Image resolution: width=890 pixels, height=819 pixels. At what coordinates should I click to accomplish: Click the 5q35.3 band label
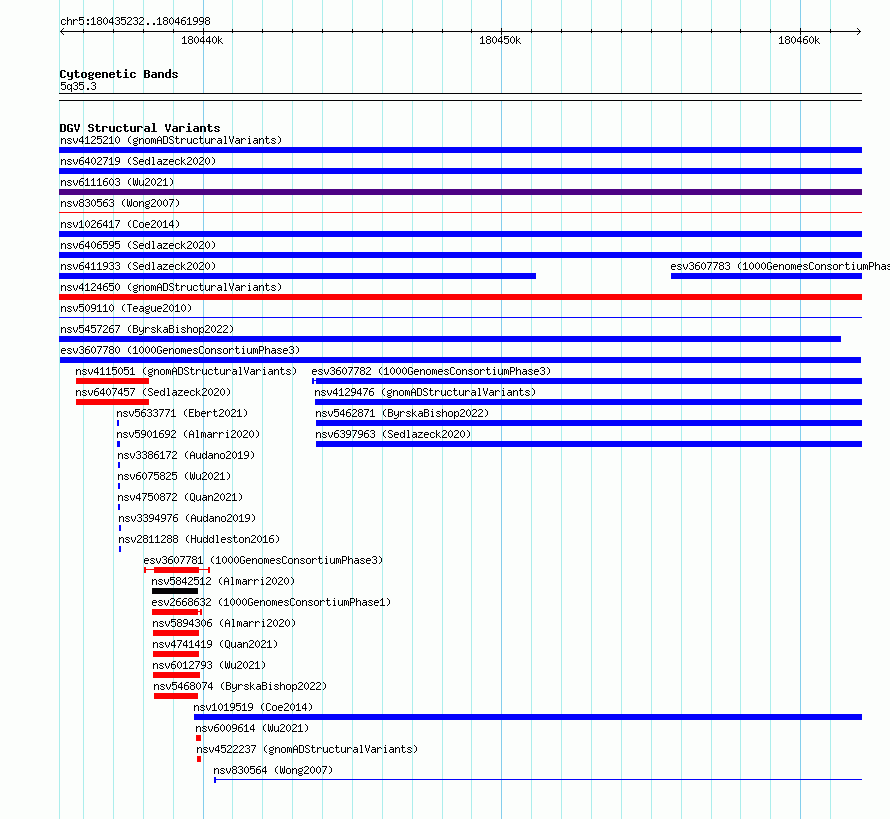click(x=78, y=86)
